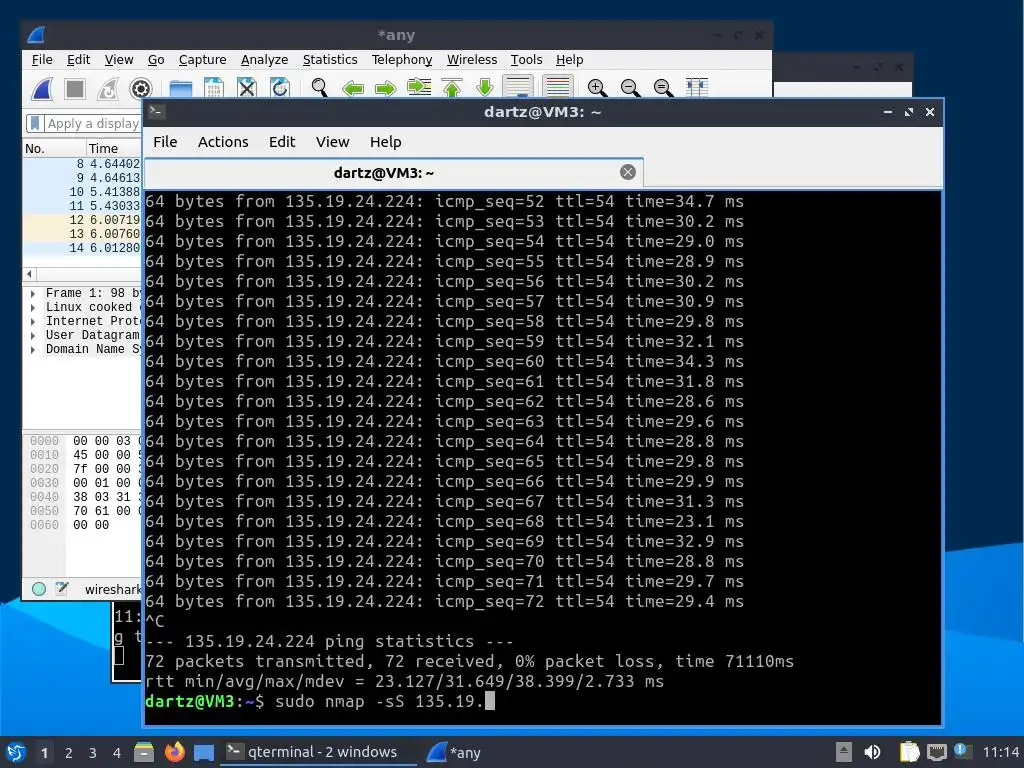This screenshot has width=1024, height=768.
Task: Click the show desktop icon in taskbar
Action: pos(204,753)
